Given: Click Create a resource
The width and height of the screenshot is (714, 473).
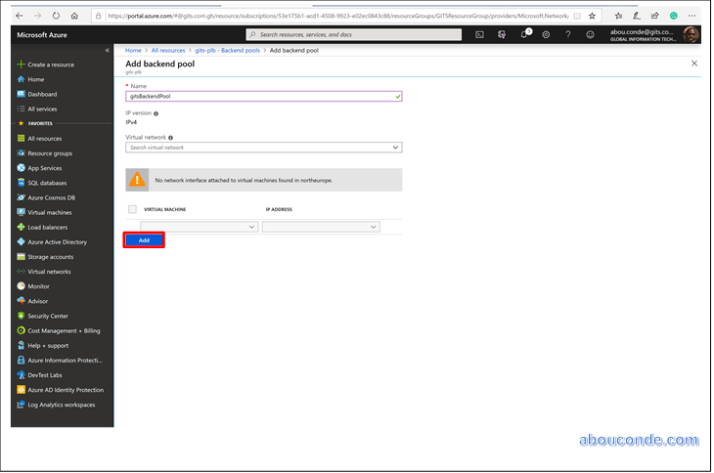Looking at the screenshot, I should pyautogui.click(x=49, y=64).
